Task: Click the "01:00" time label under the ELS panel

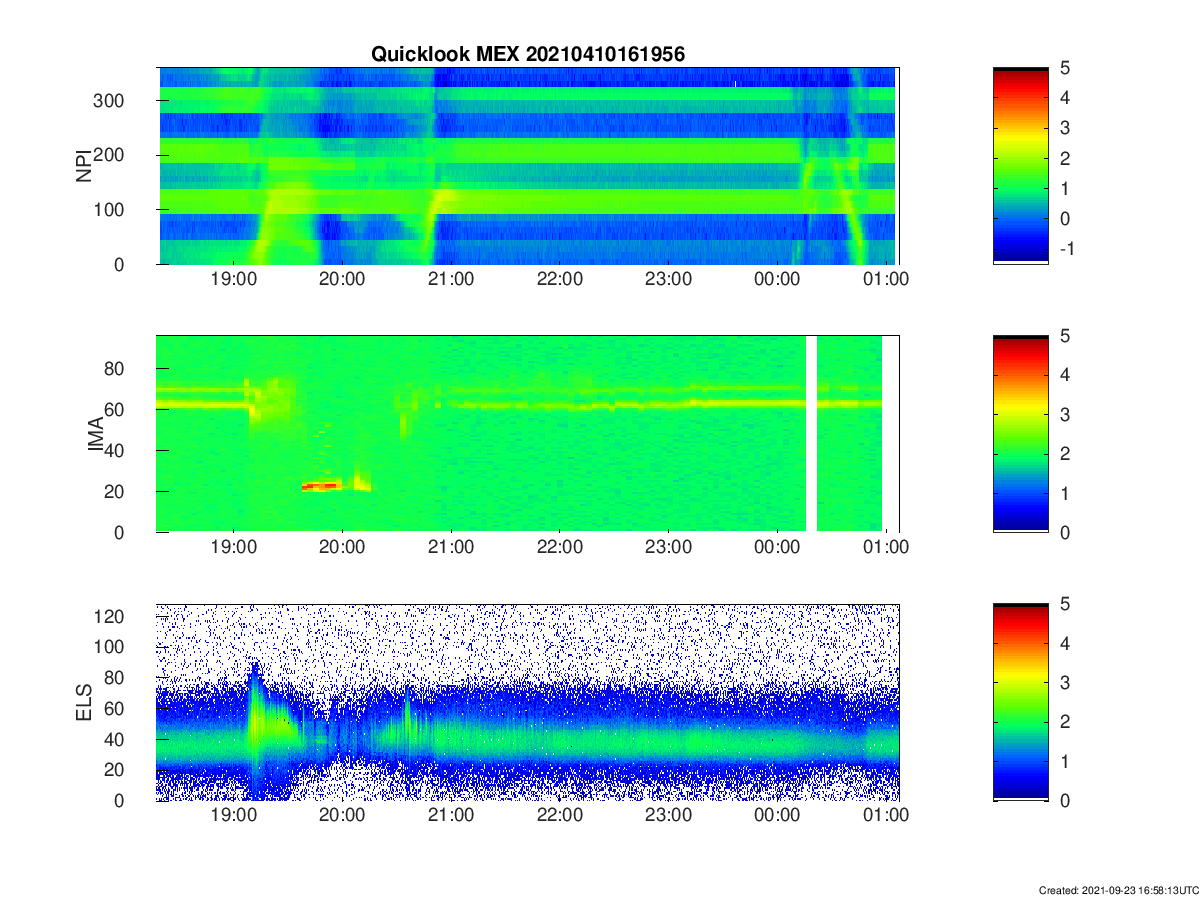Action: pyautogui.click(x=887, y=818)
